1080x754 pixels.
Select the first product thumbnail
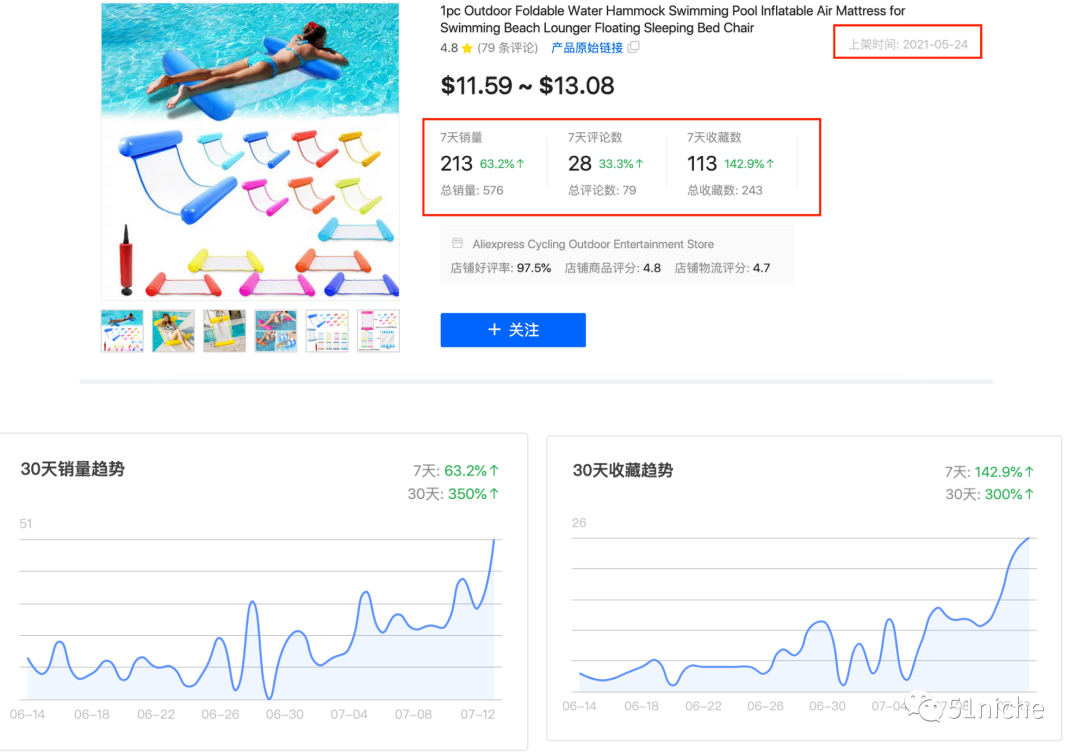pyautogui.click(x=121, y=330)
